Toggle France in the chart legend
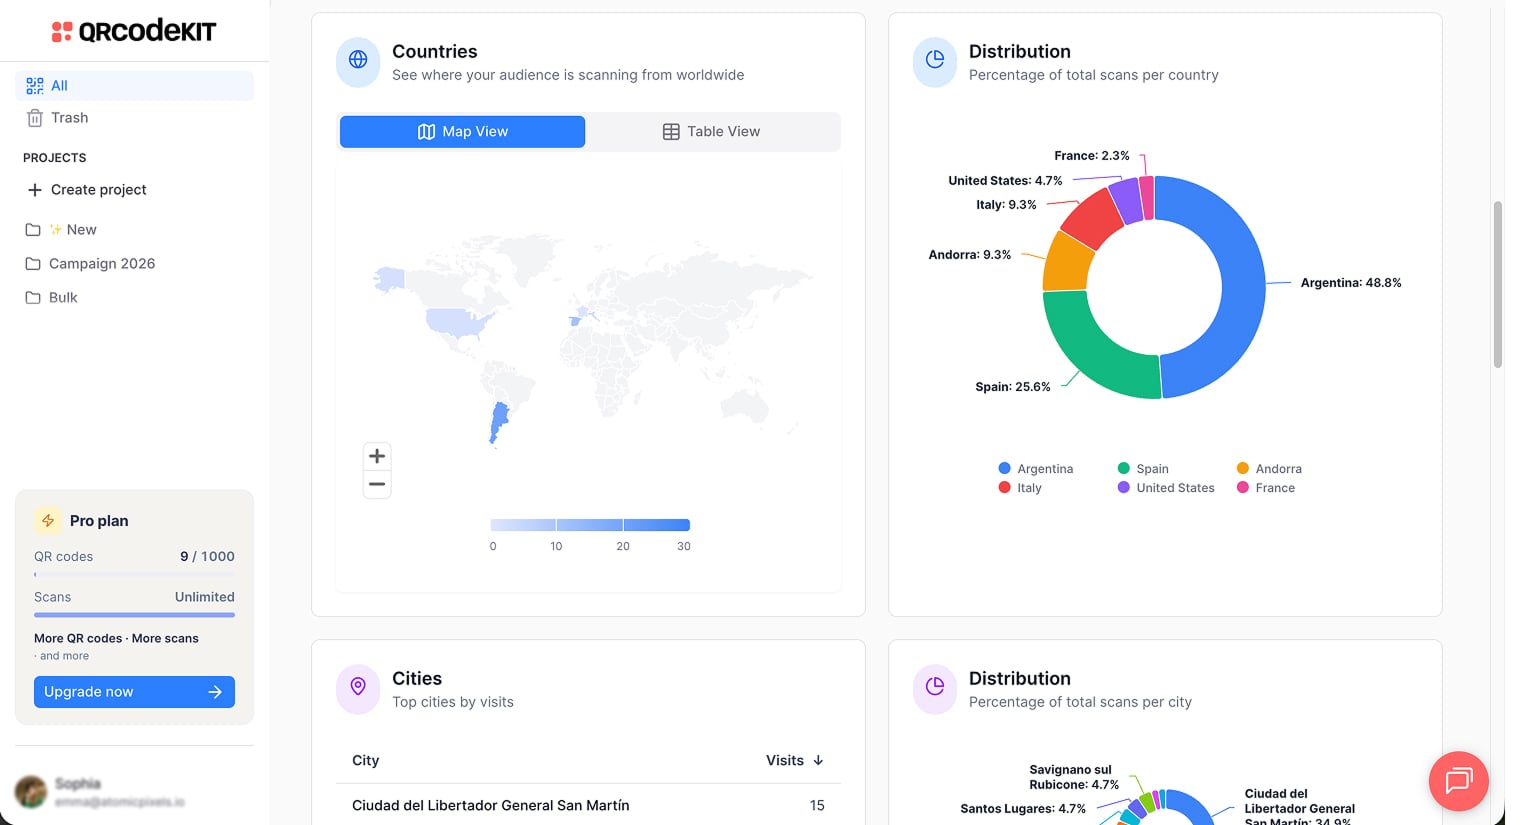1520x825 pixels. [x=1266, y=488]
